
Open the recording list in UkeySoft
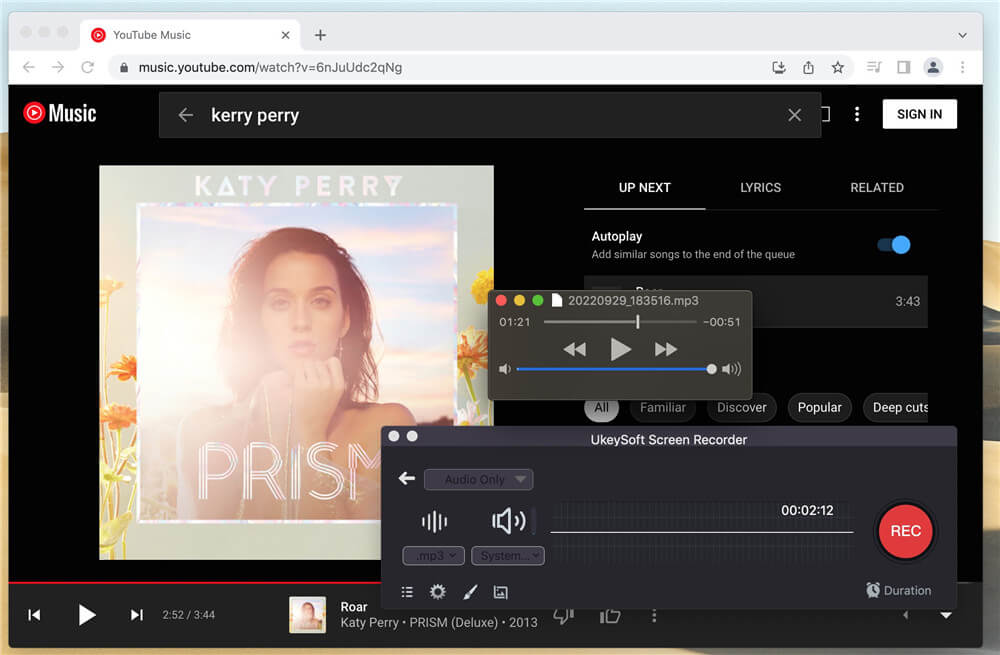pos(407,592)
